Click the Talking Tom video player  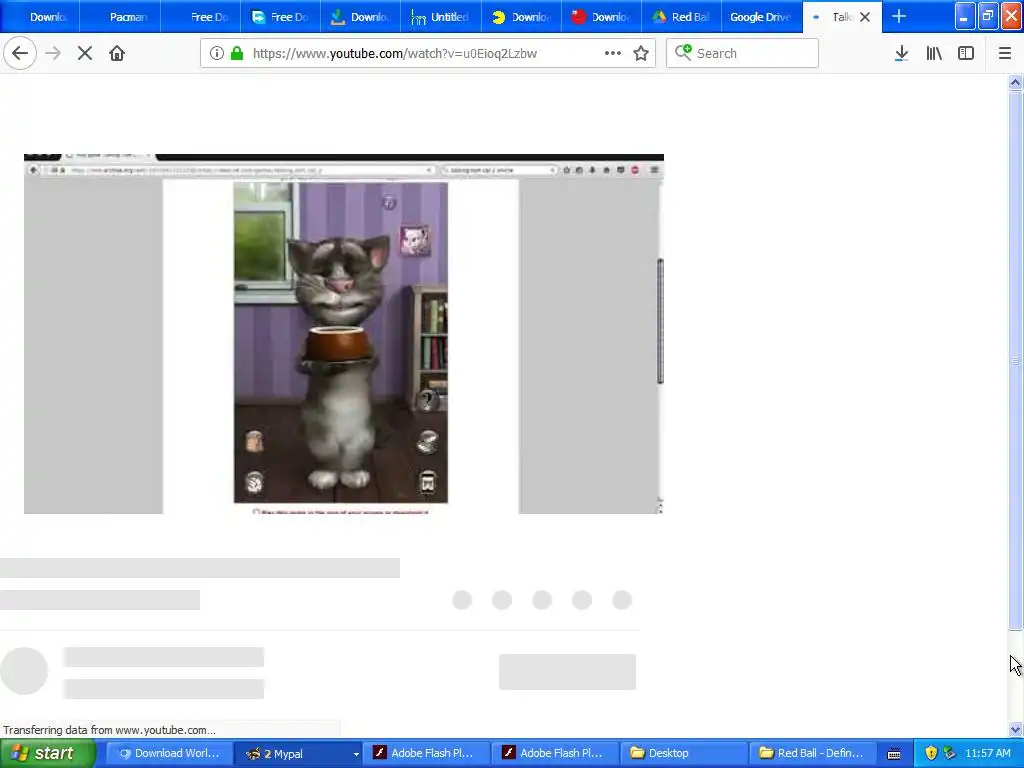pos(344,334)
